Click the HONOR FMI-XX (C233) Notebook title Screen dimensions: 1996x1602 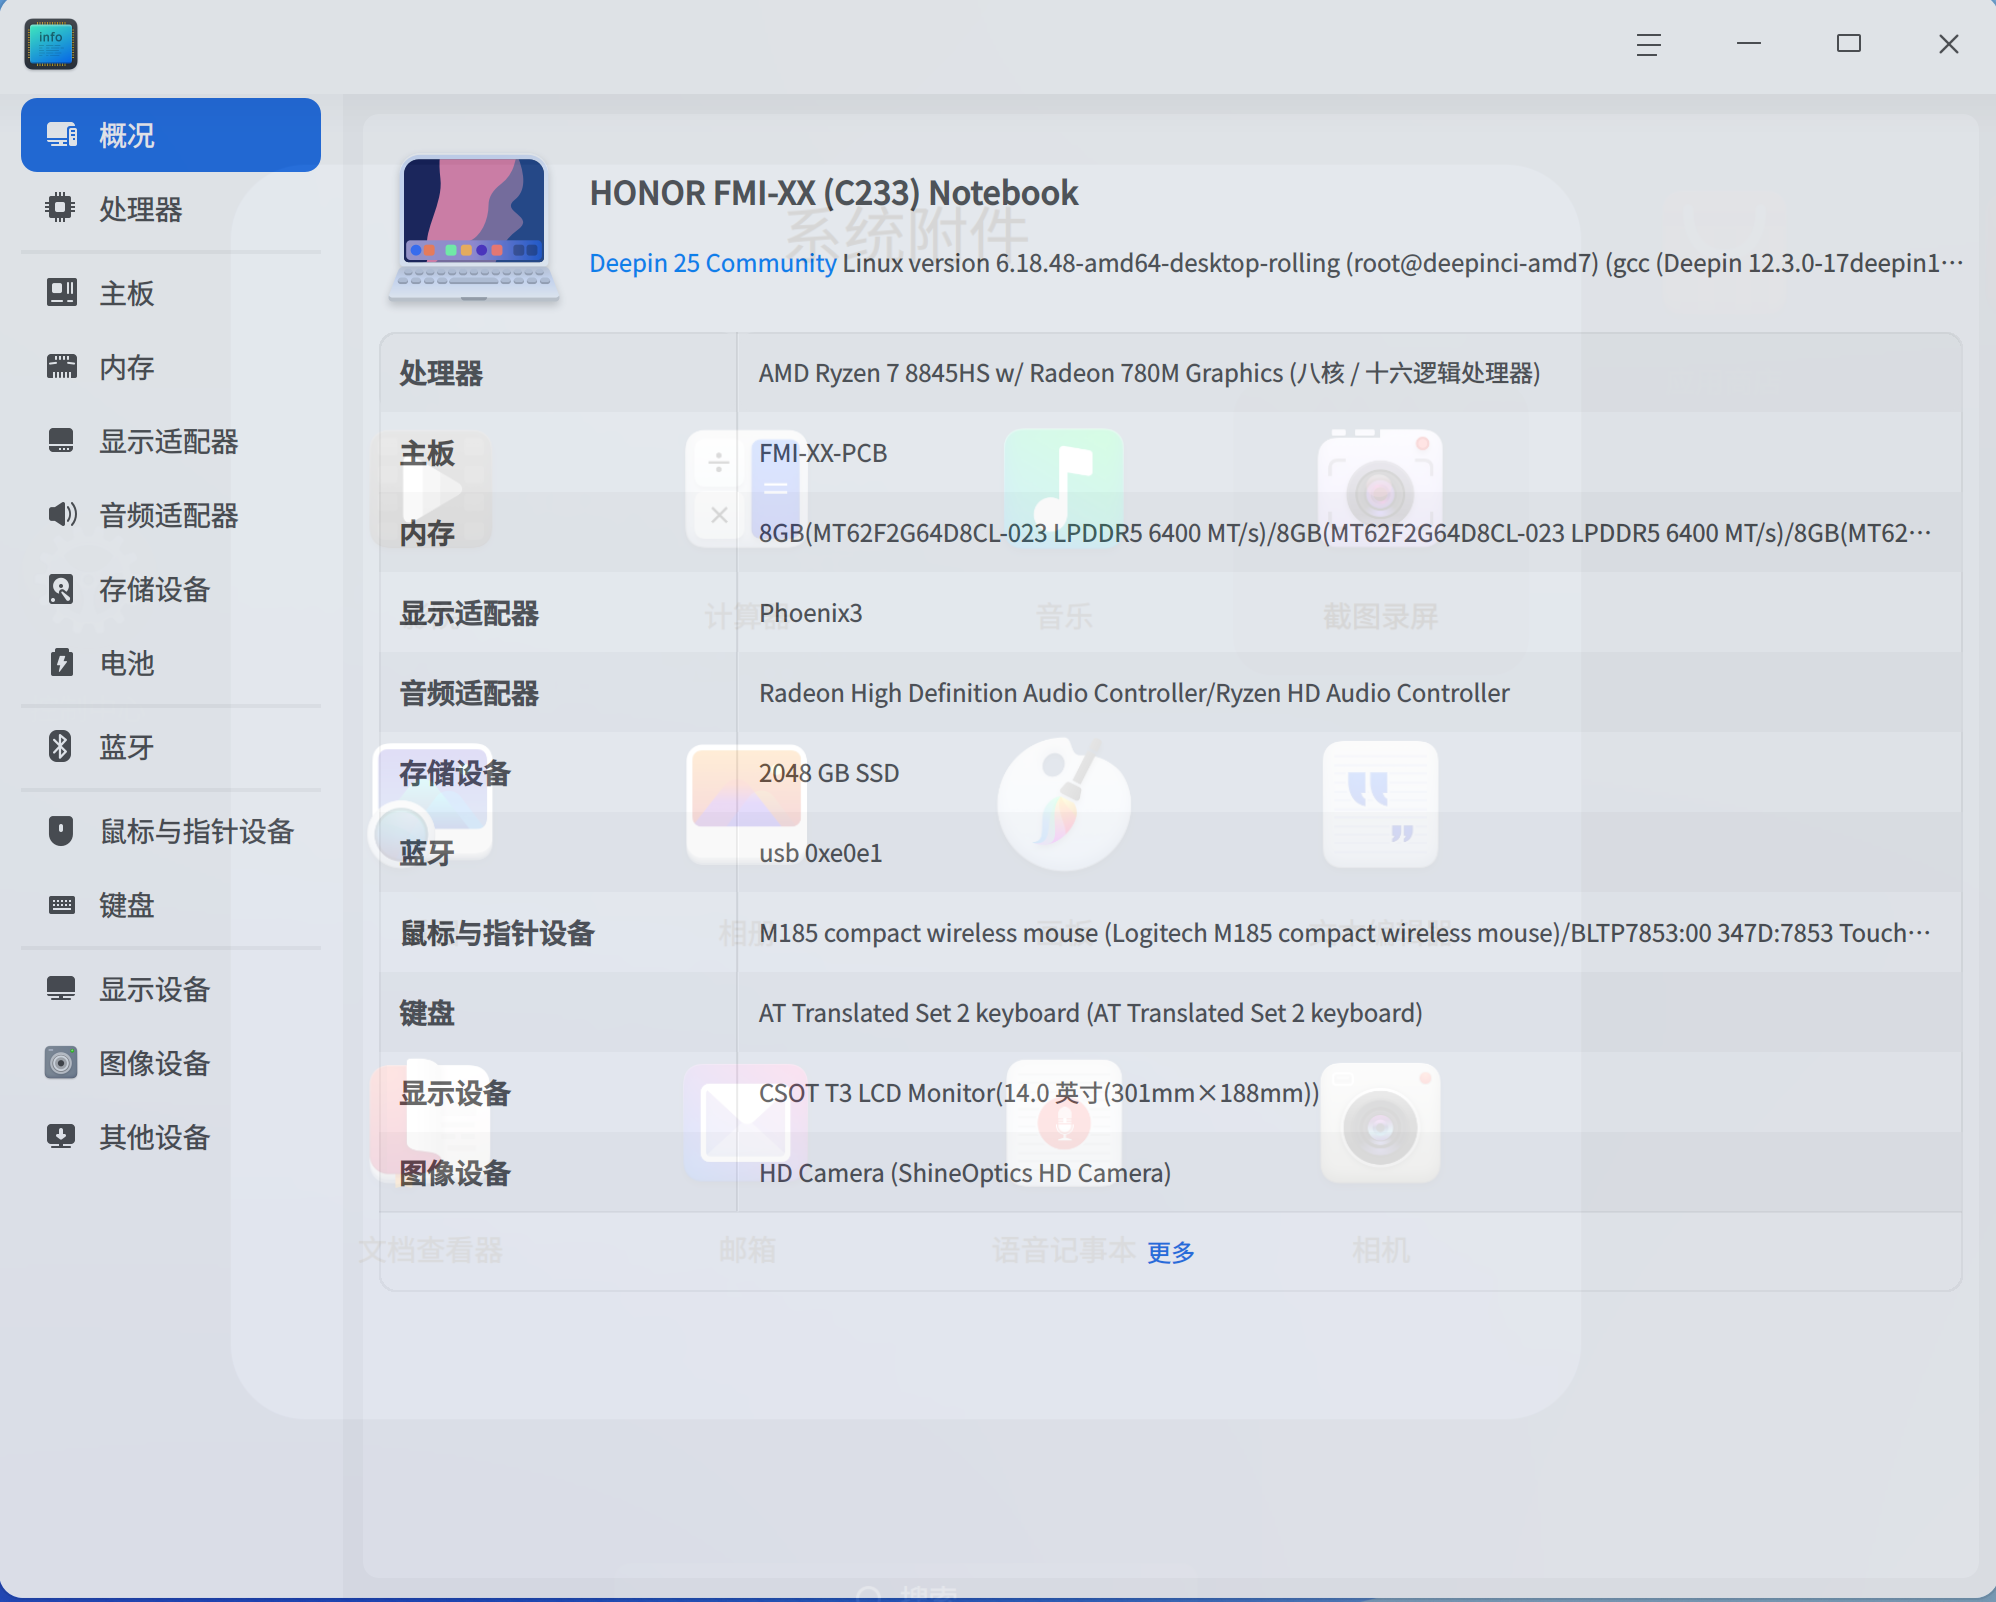point(834,193)
